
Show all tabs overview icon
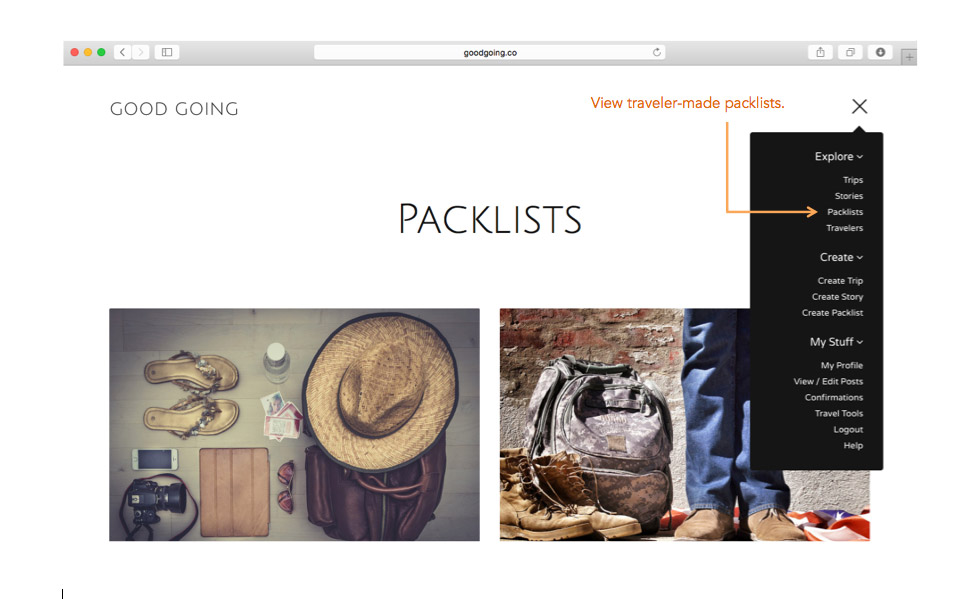tap(850, 52)
